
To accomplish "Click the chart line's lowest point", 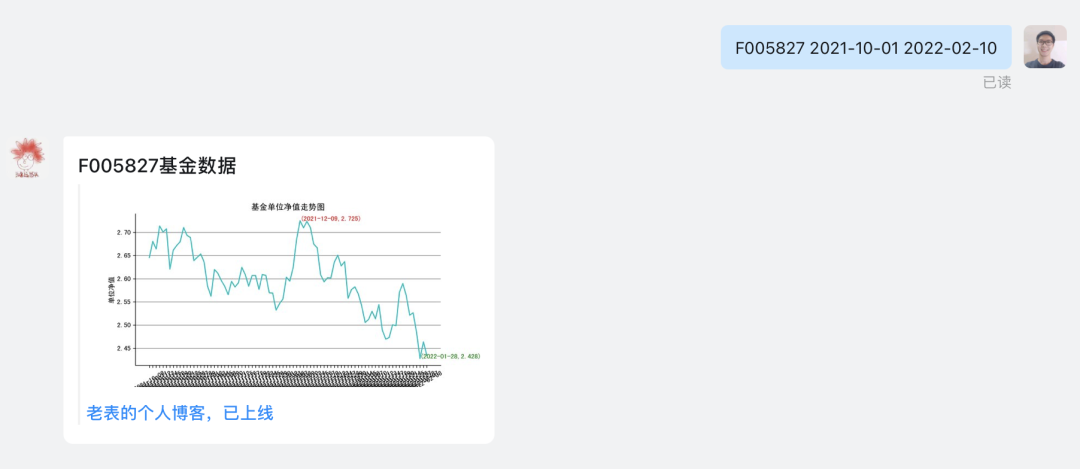I will point(420,357).
